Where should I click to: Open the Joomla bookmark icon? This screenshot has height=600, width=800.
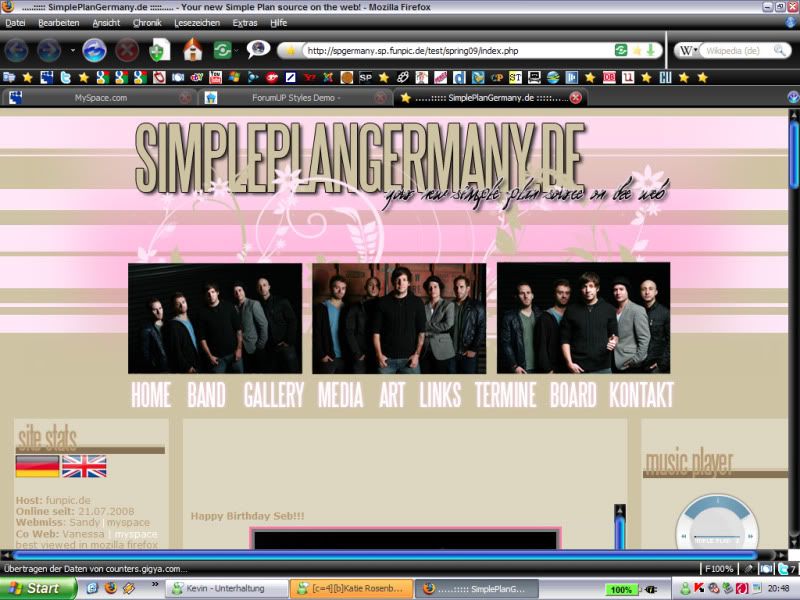(328, 78)
